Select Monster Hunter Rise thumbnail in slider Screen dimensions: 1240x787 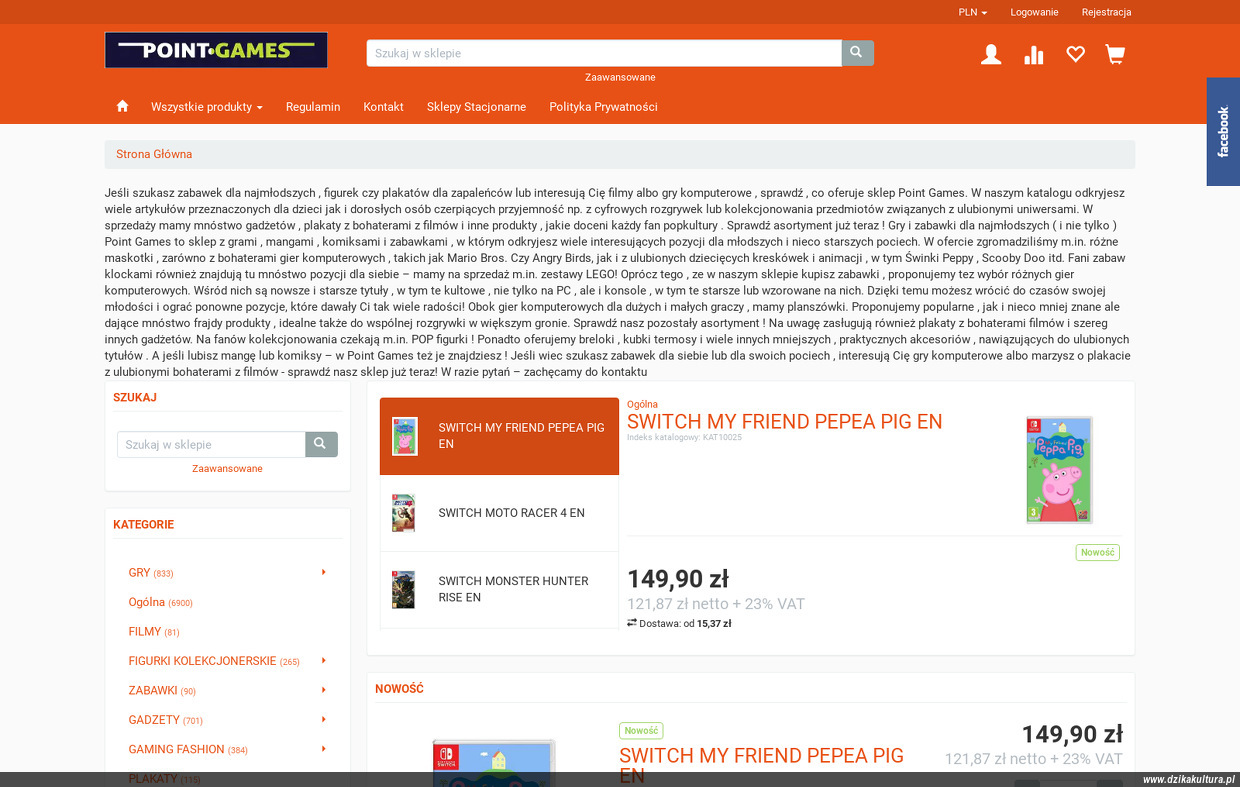[x=403, y=589]
